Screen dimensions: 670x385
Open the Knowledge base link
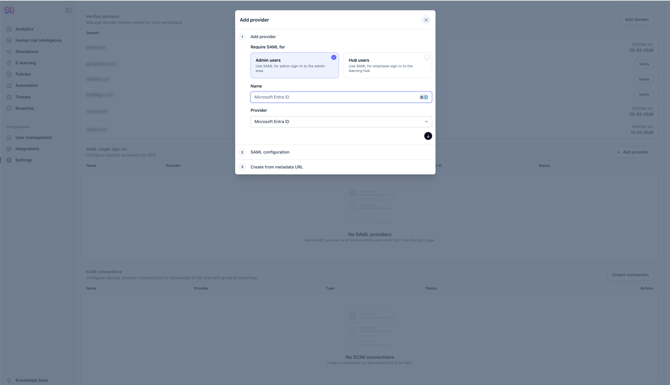point(31,380)
